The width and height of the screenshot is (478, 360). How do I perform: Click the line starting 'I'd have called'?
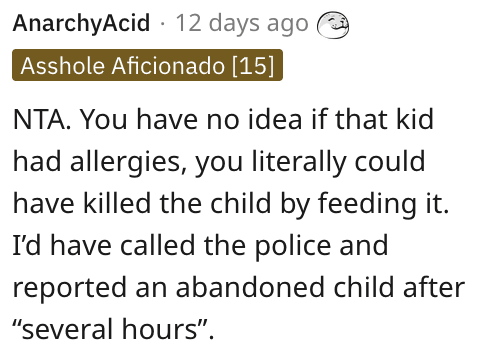pyautogui.click(x=200, y=245)
